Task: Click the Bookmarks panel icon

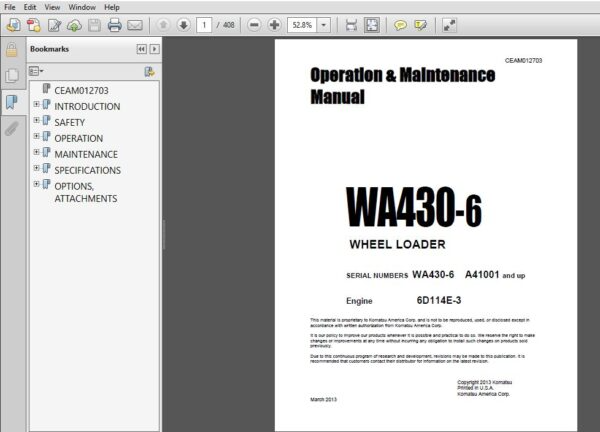Action: pos(12,102)
